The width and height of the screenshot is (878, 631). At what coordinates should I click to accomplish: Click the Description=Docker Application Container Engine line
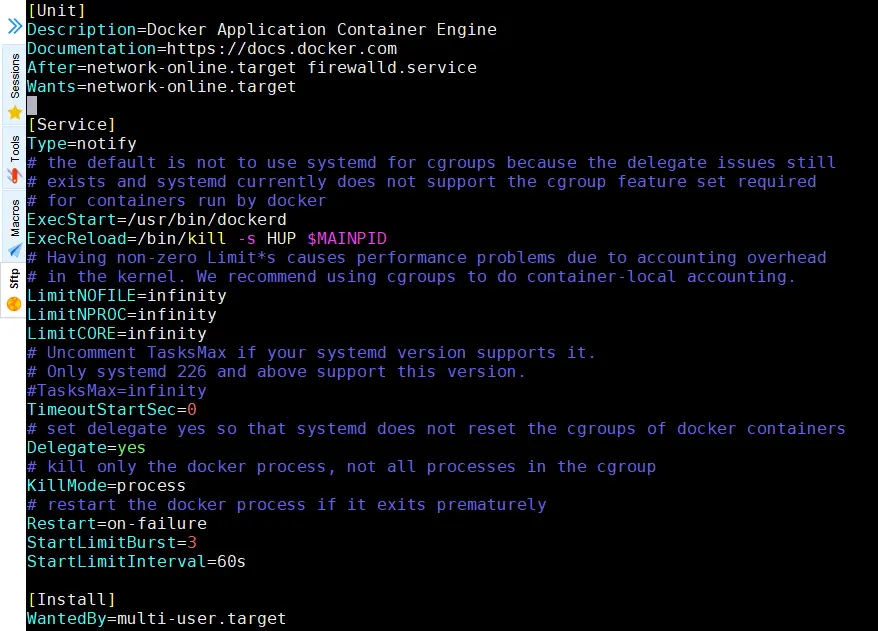click(x=262, y=30)
